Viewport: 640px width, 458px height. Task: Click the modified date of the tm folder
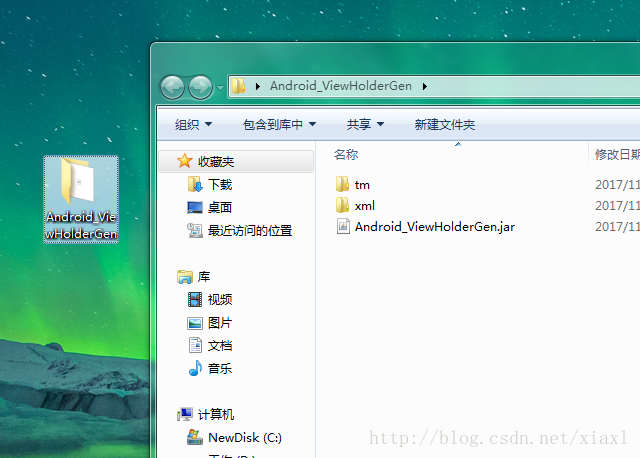point(617,185)
